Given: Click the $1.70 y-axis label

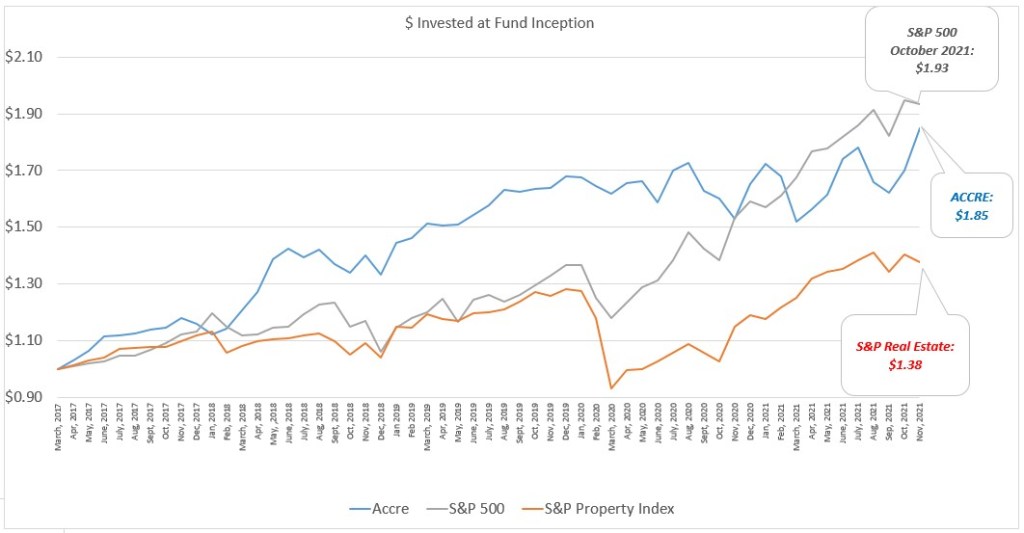Looking at the screenshot, I should pyautogui.click(x=24, y=171).
